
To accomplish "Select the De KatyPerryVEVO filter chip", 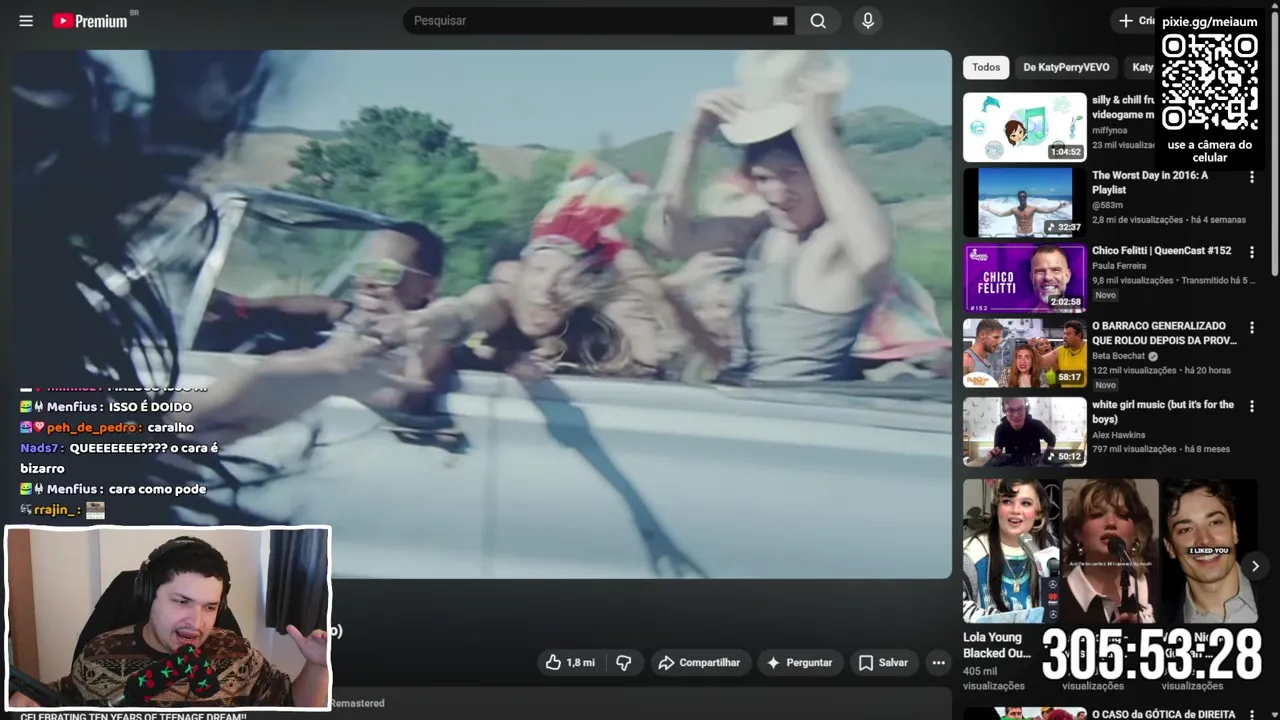I will click(x=1066, y=67).
